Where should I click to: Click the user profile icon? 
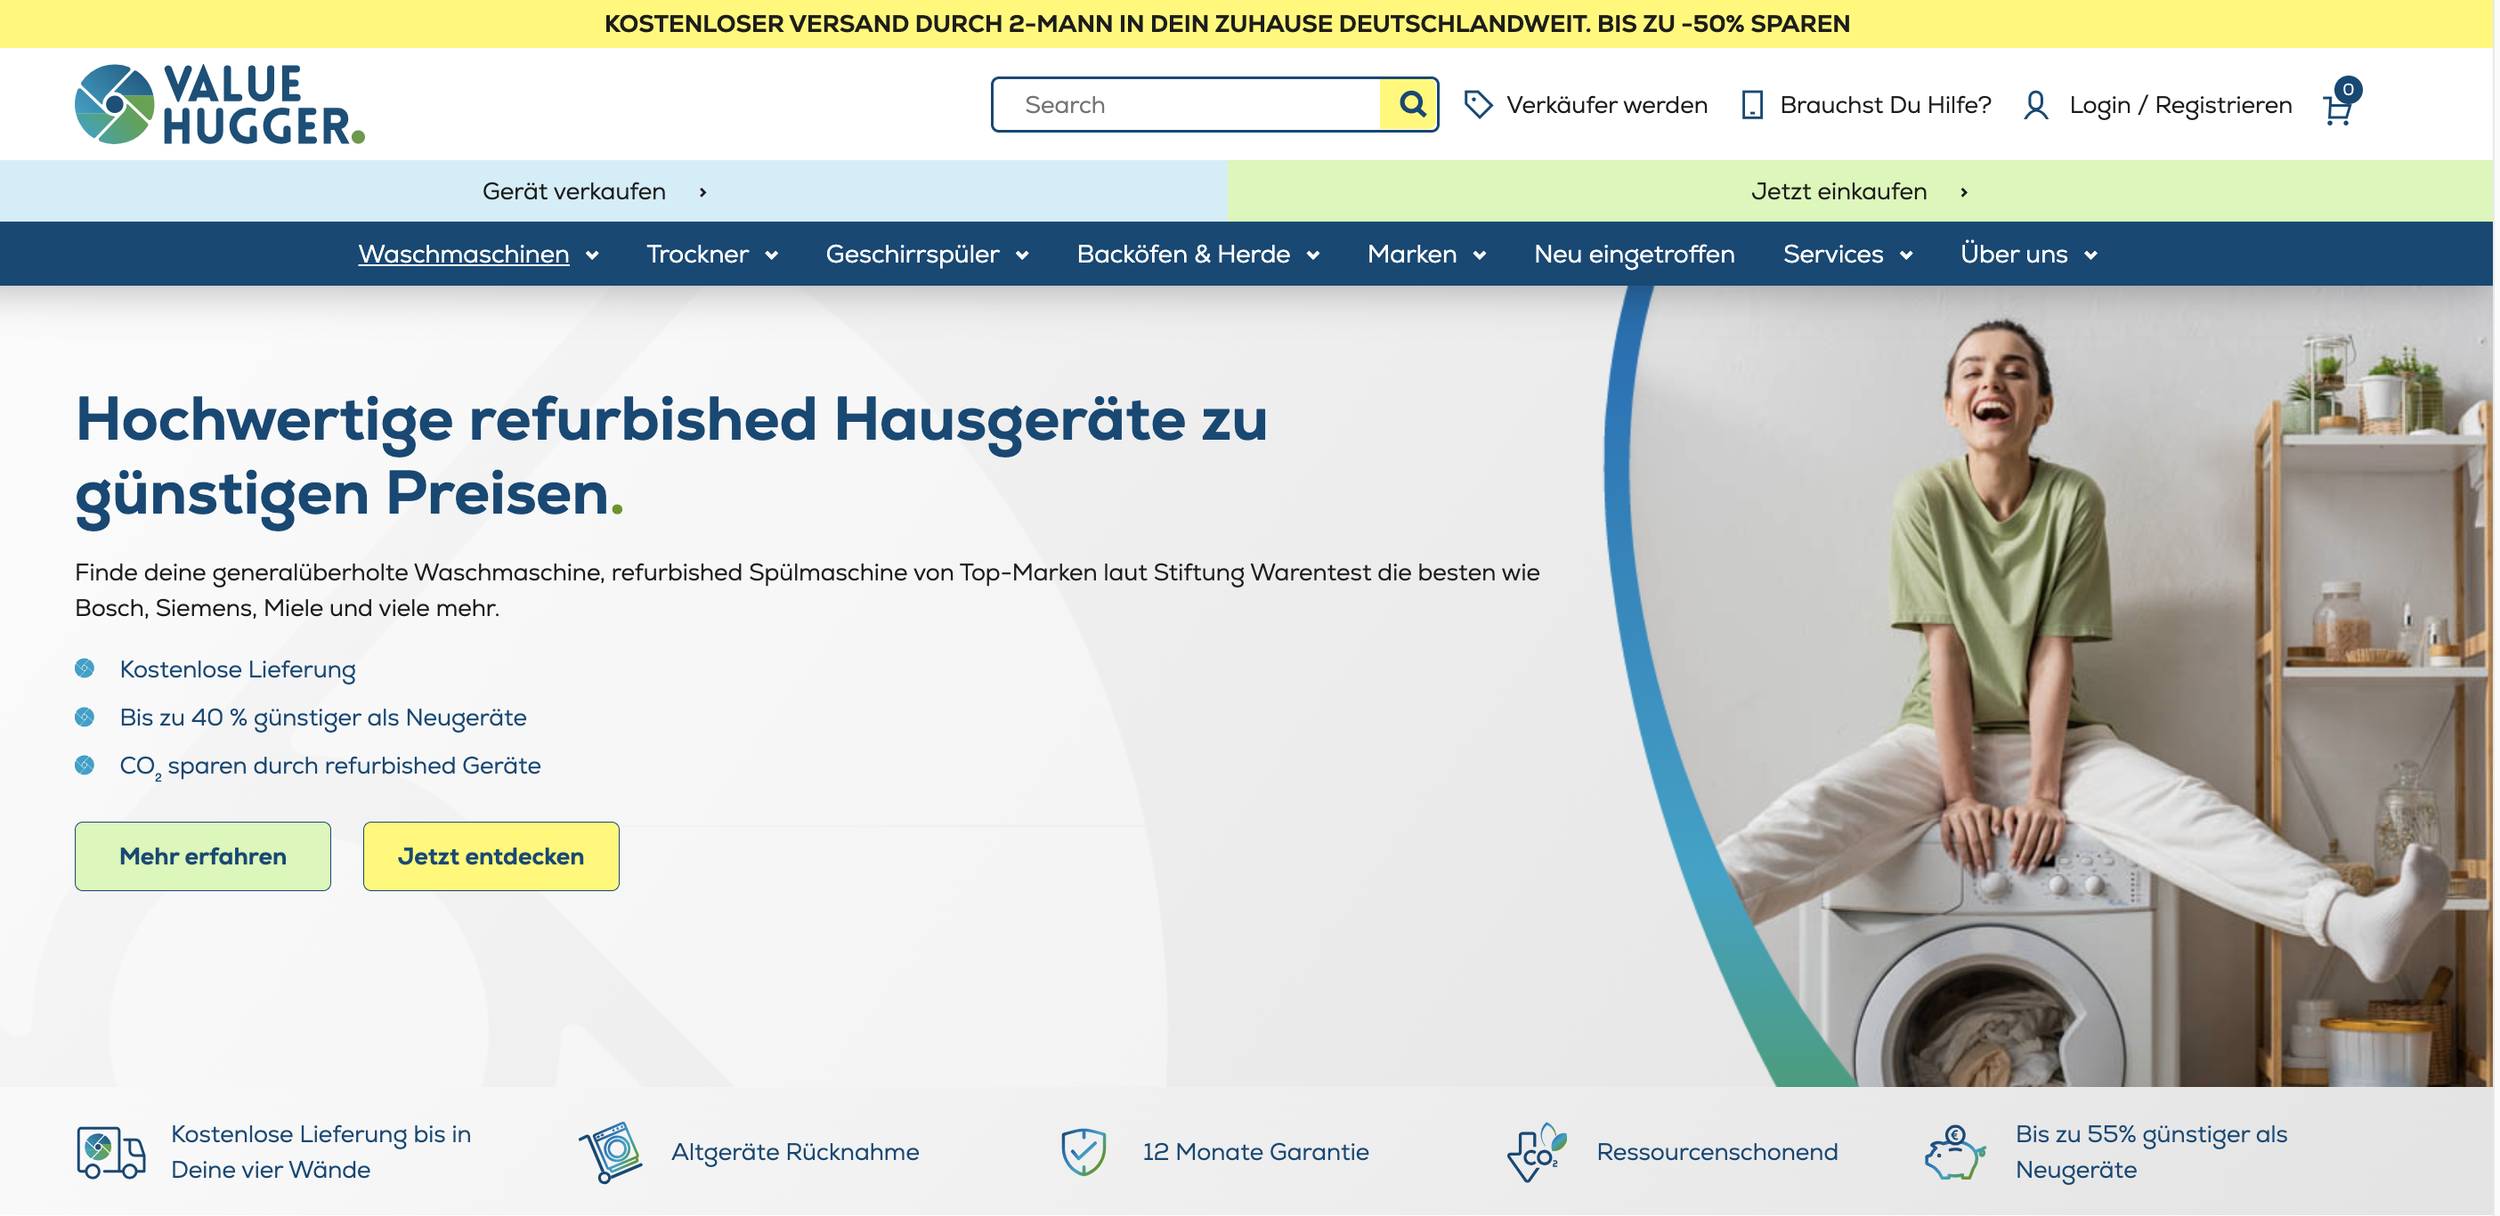tap(2036, 104)
